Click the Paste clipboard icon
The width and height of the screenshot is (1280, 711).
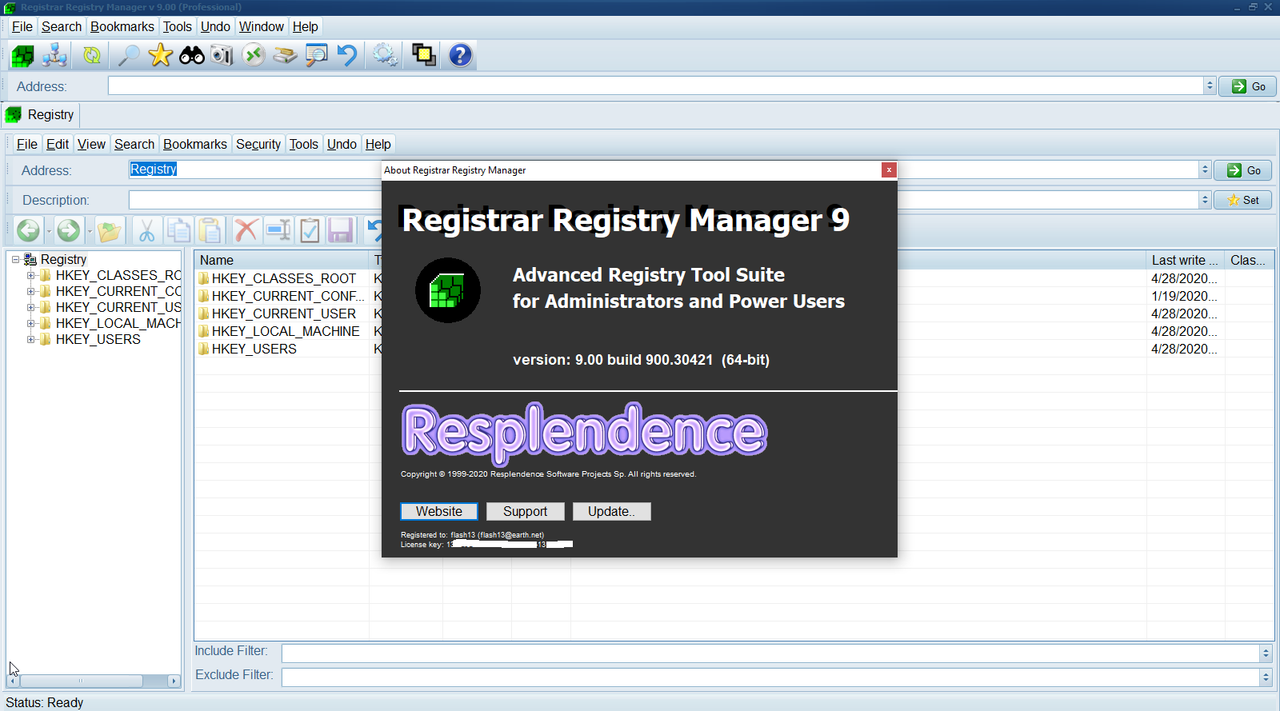pyautogui.click(x=210, y=231)
